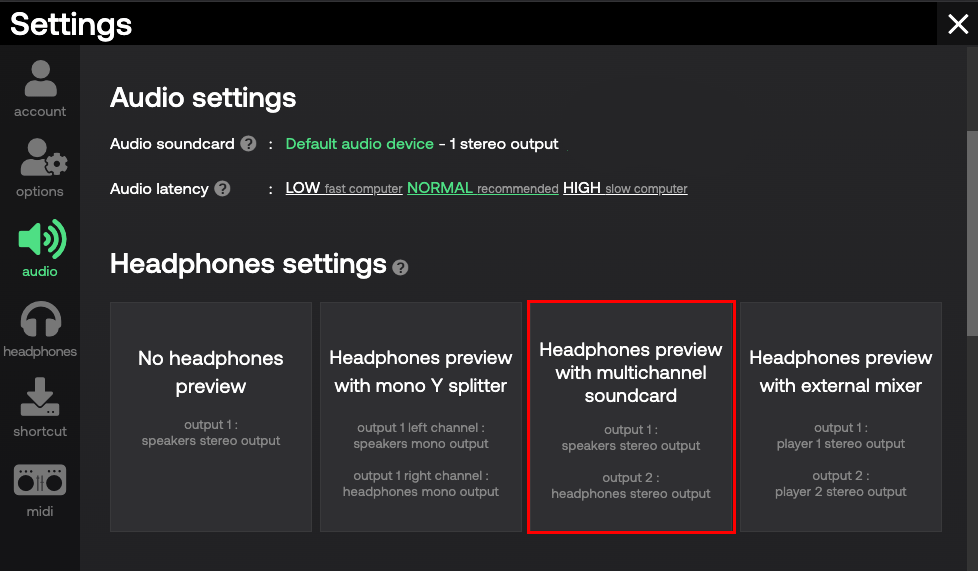Set audio latency to LOW fast computer
The image size is (978, 571).
point(344,188)
